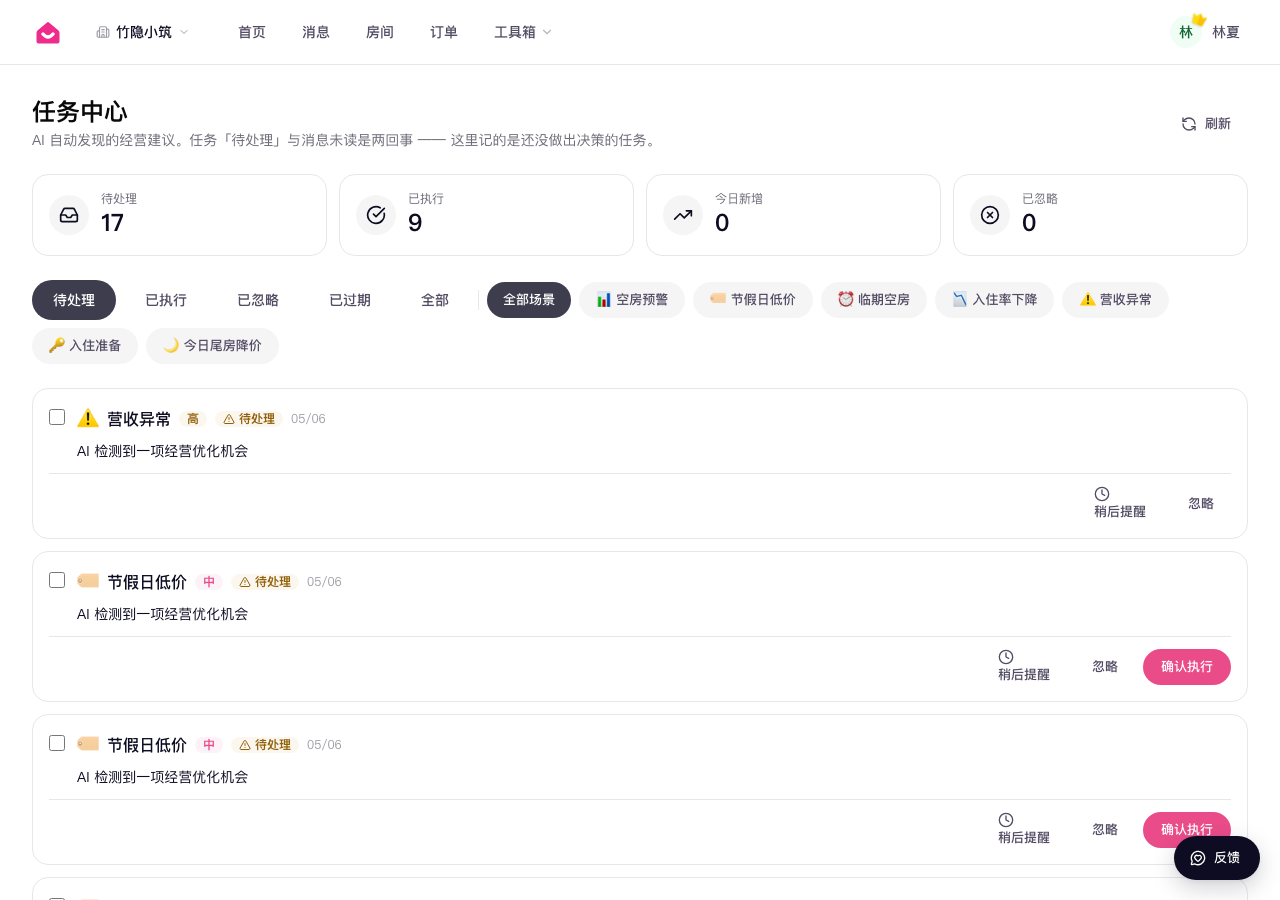
Task: Click the pink app logo icon
Action: 48,32
